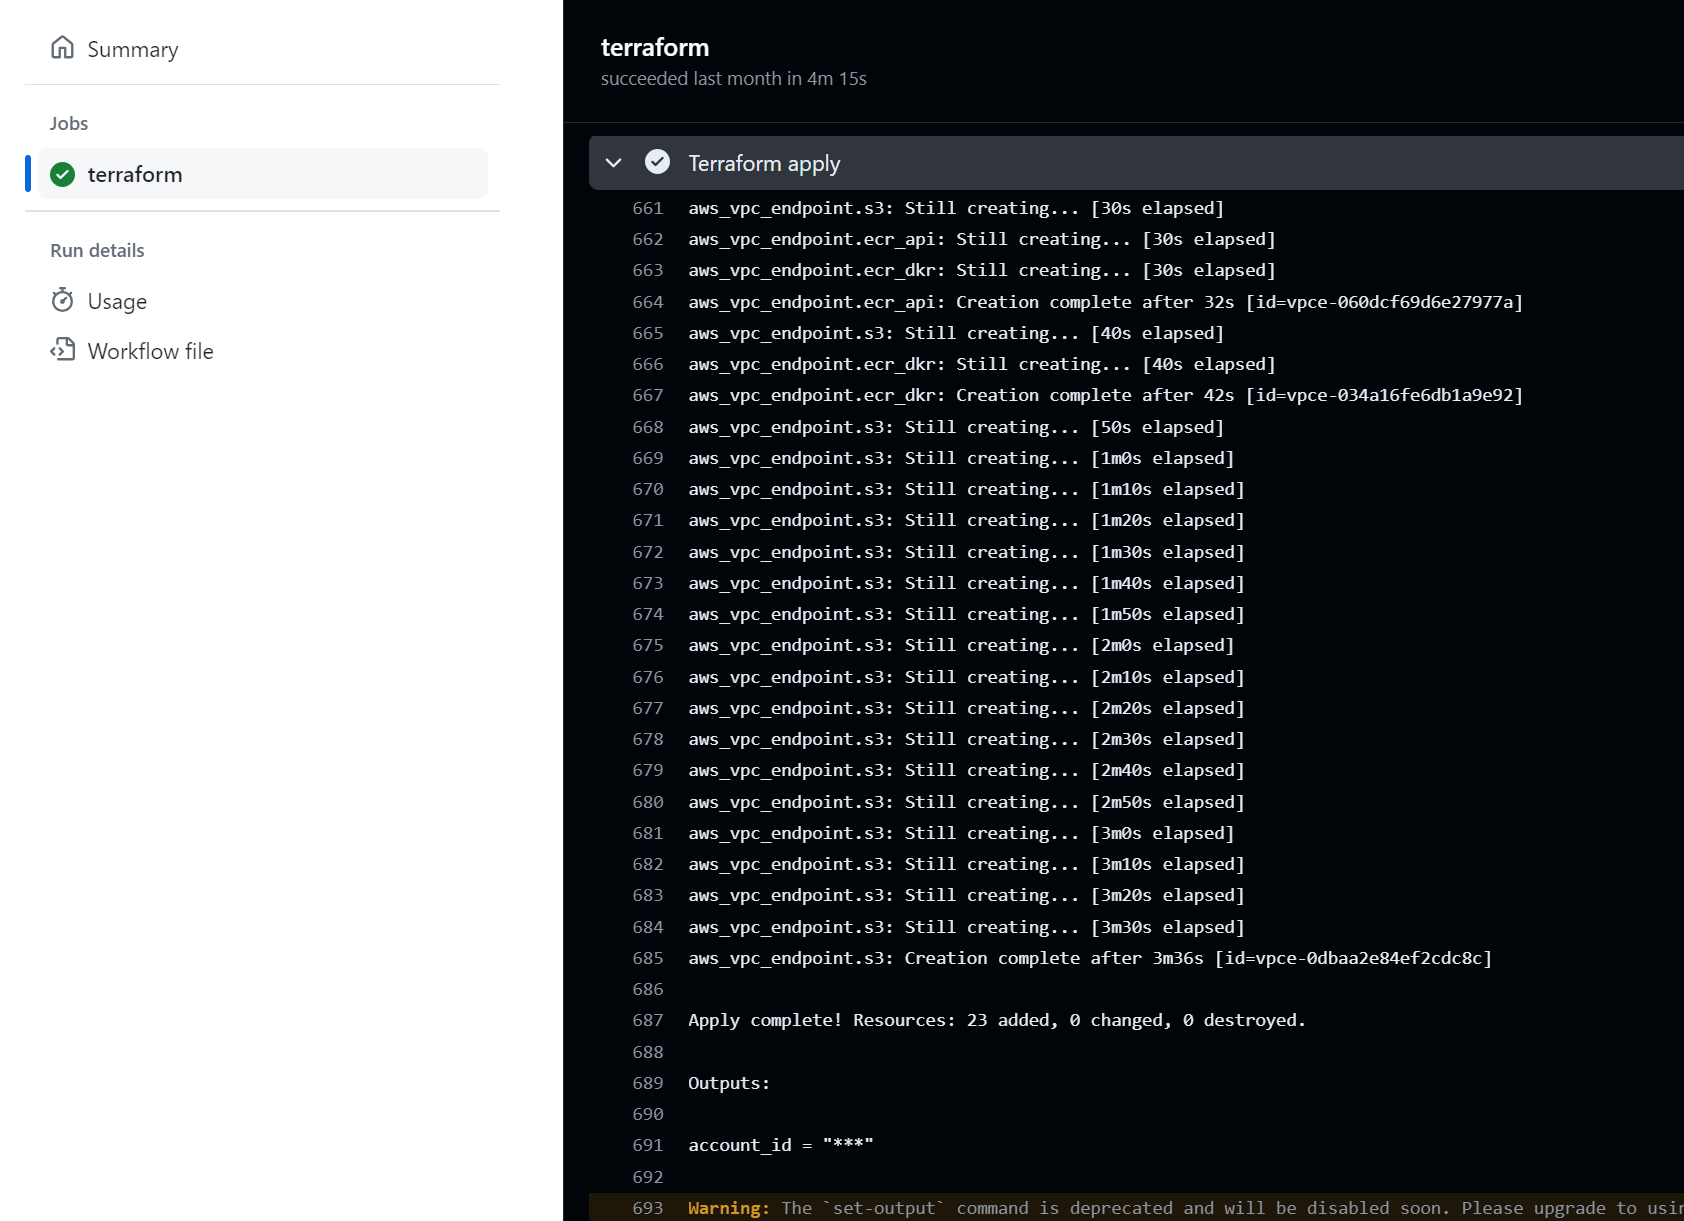Click the terraform job heading

coord(655,47)
